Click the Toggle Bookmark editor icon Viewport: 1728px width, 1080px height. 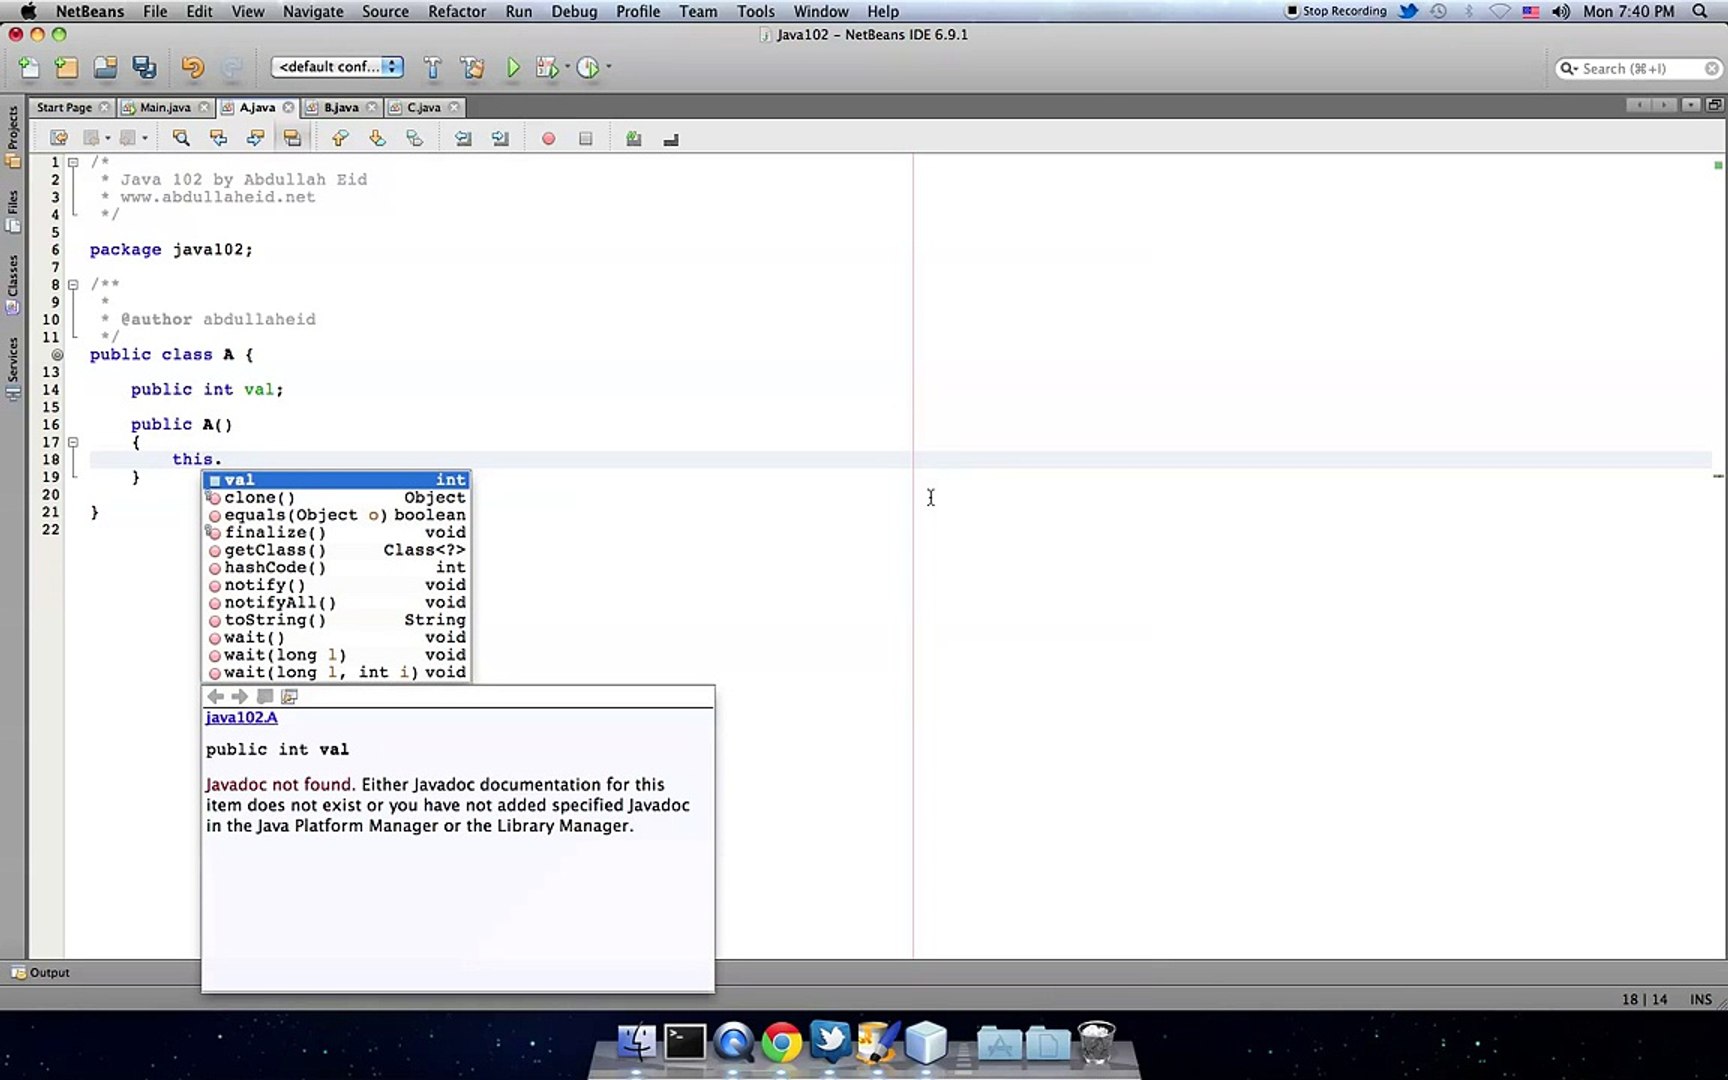(x=414, y=138)
